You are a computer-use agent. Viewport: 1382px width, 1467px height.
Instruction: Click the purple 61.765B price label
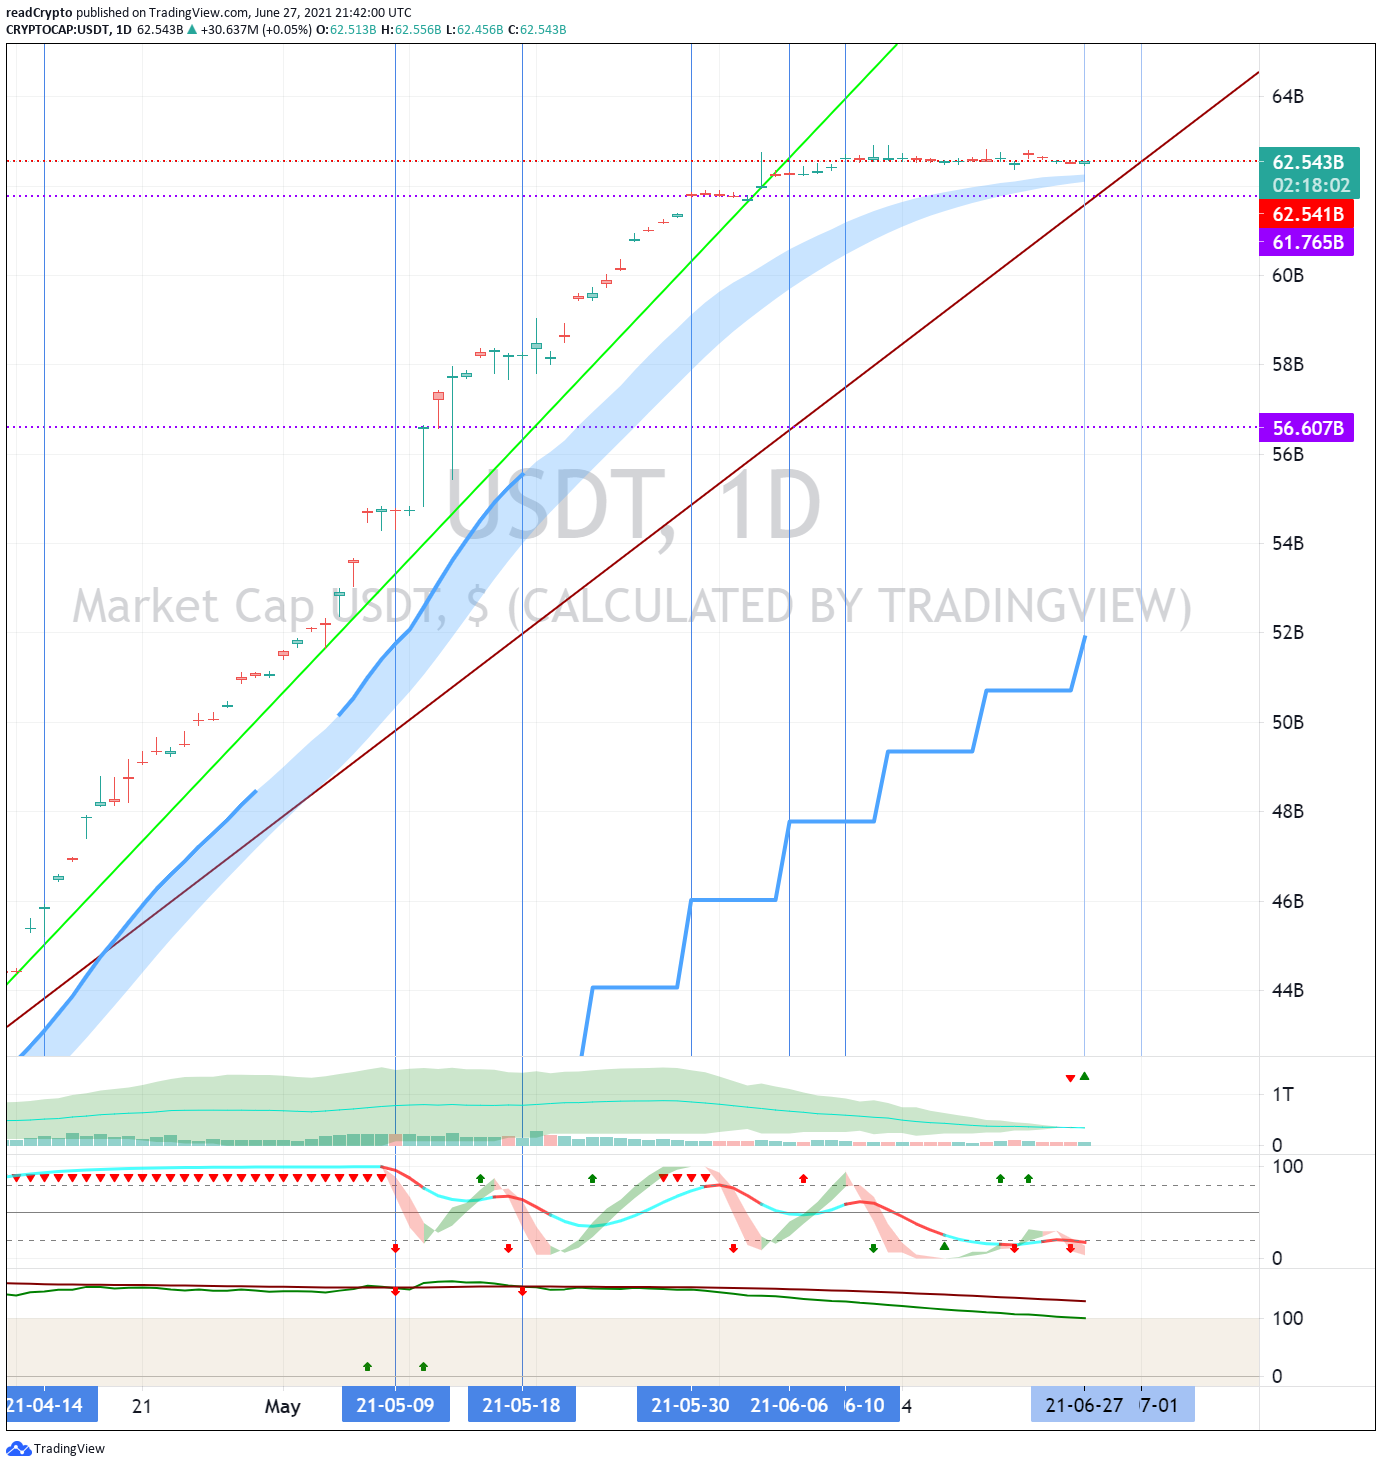click(x=1307, y=242)
